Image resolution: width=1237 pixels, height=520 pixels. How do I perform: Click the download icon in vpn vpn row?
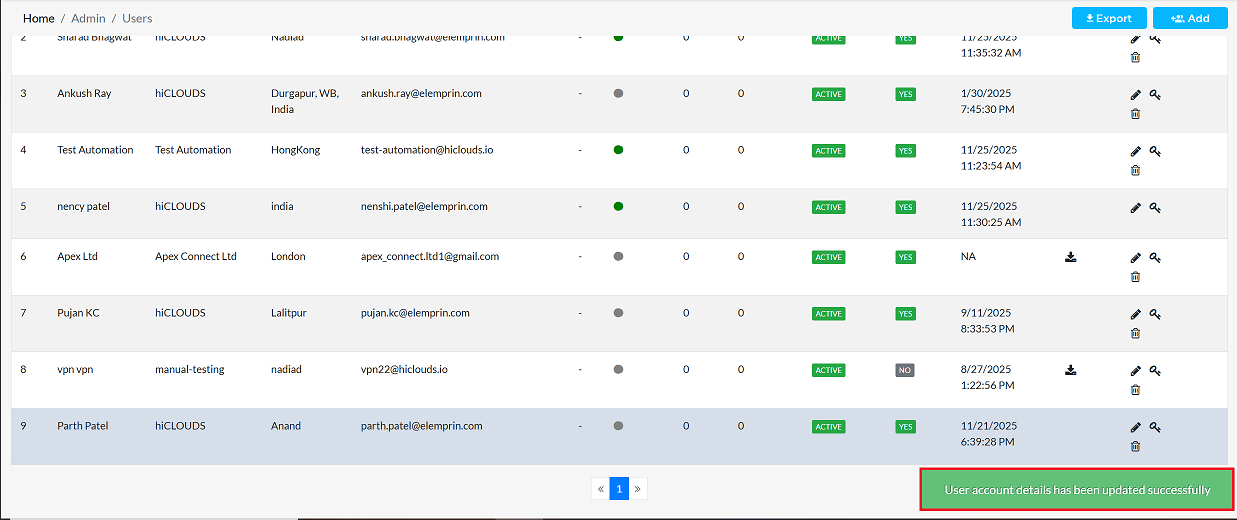(1071, 370)
